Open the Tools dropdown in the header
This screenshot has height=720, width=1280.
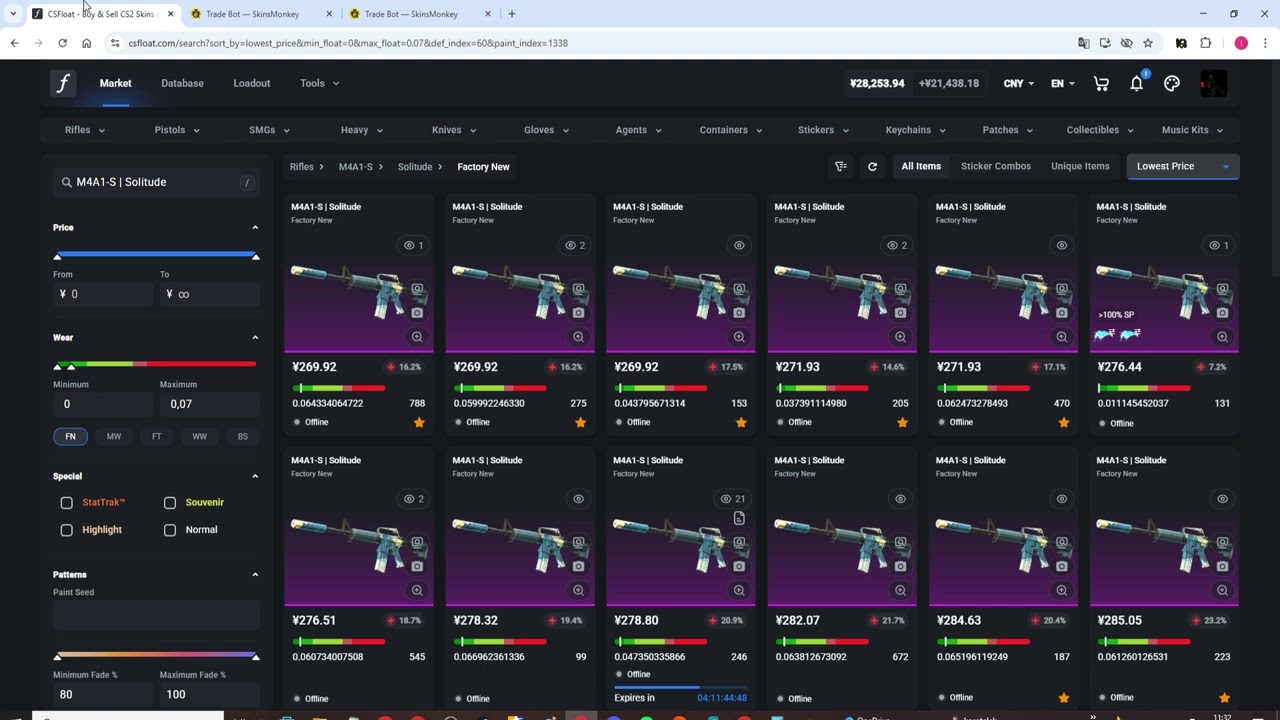click(x=320, y=83)
